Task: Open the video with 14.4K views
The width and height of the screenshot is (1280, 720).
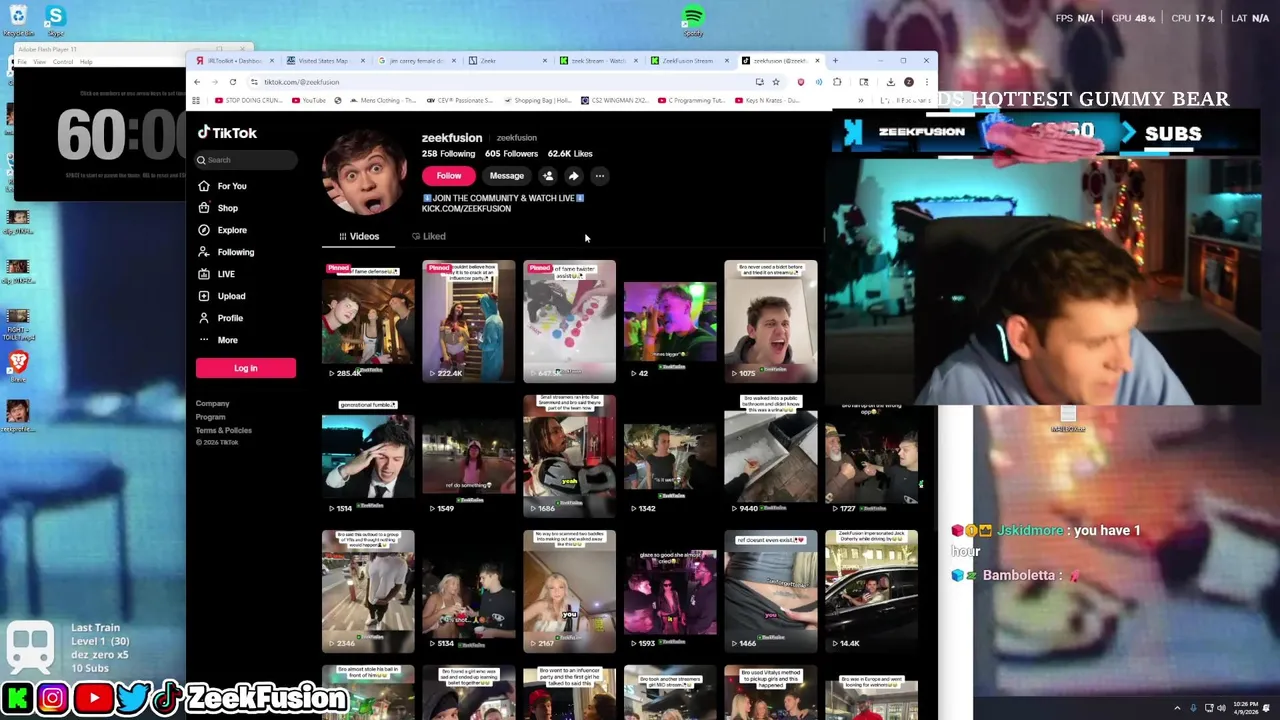Action: point(871,591)
